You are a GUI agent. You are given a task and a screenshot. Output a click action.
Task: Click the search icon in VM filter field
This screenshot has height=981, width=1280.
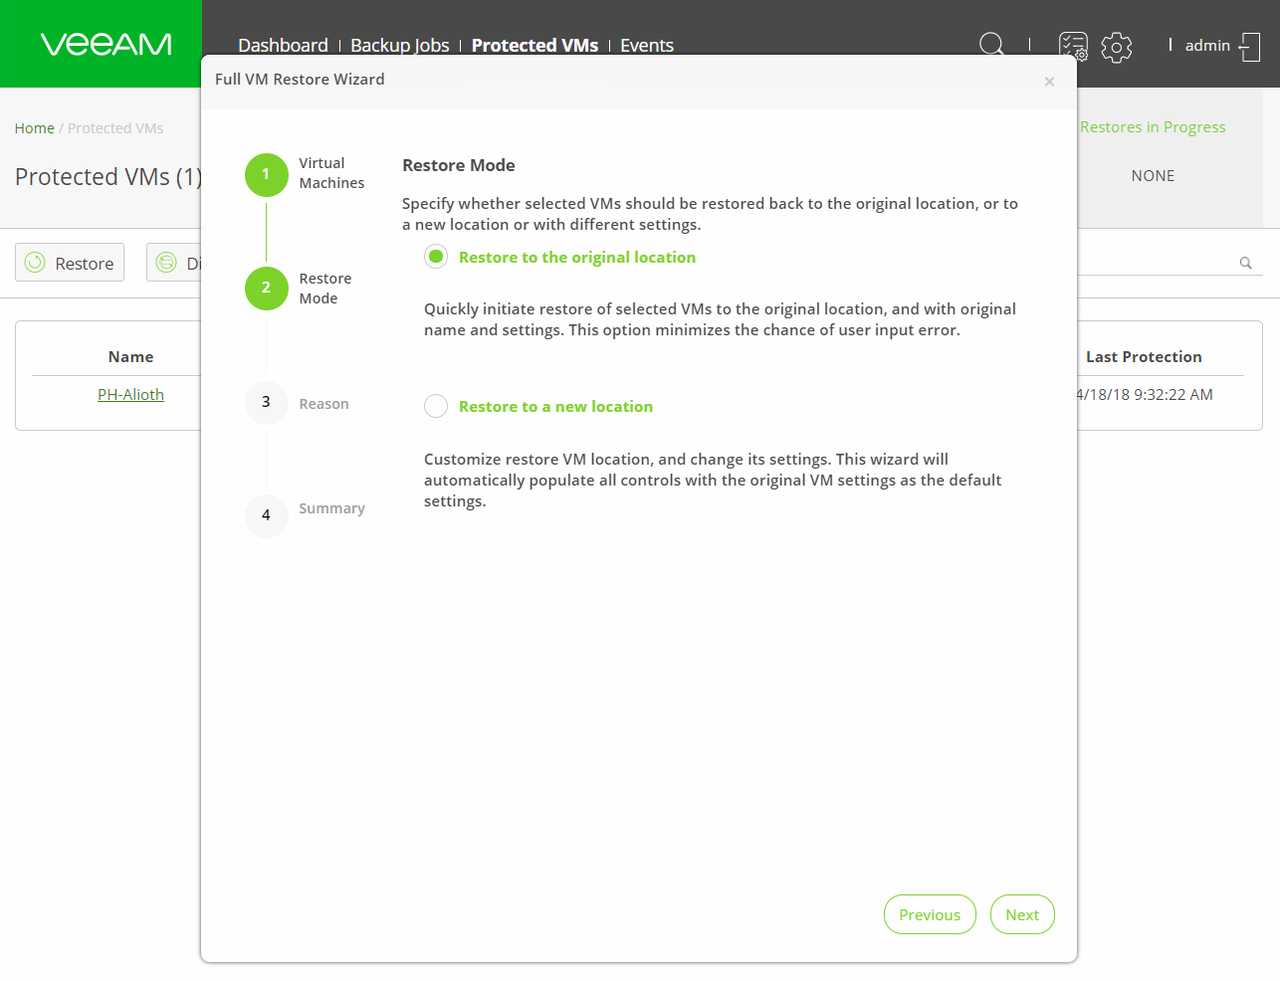[x=1245, y=263]
